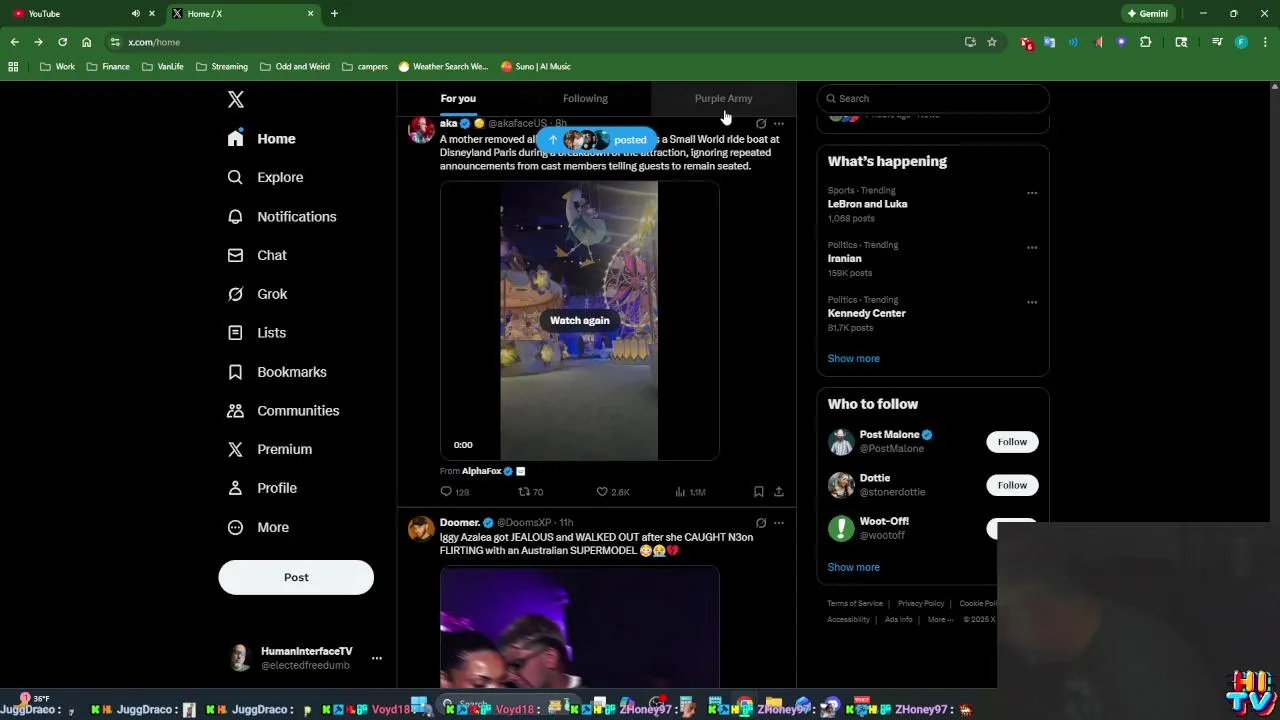The image size is (1280, 720).
Task: Reply to the aka Disneyland post
Action: point(455,492)
